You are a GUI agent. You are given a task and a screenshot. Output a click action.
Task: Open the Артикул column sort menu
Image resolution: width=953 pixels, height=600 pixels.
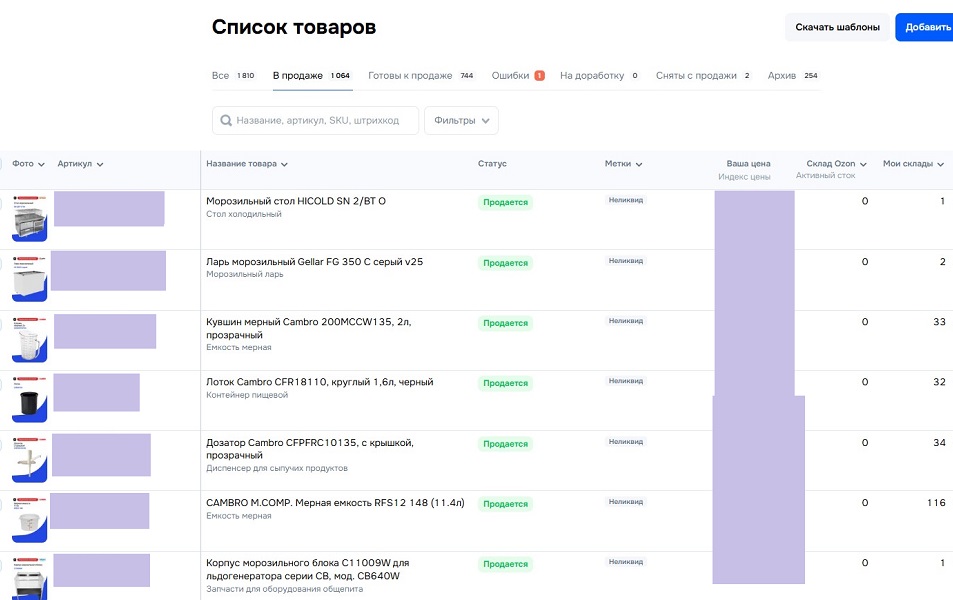tap(80, 164)
